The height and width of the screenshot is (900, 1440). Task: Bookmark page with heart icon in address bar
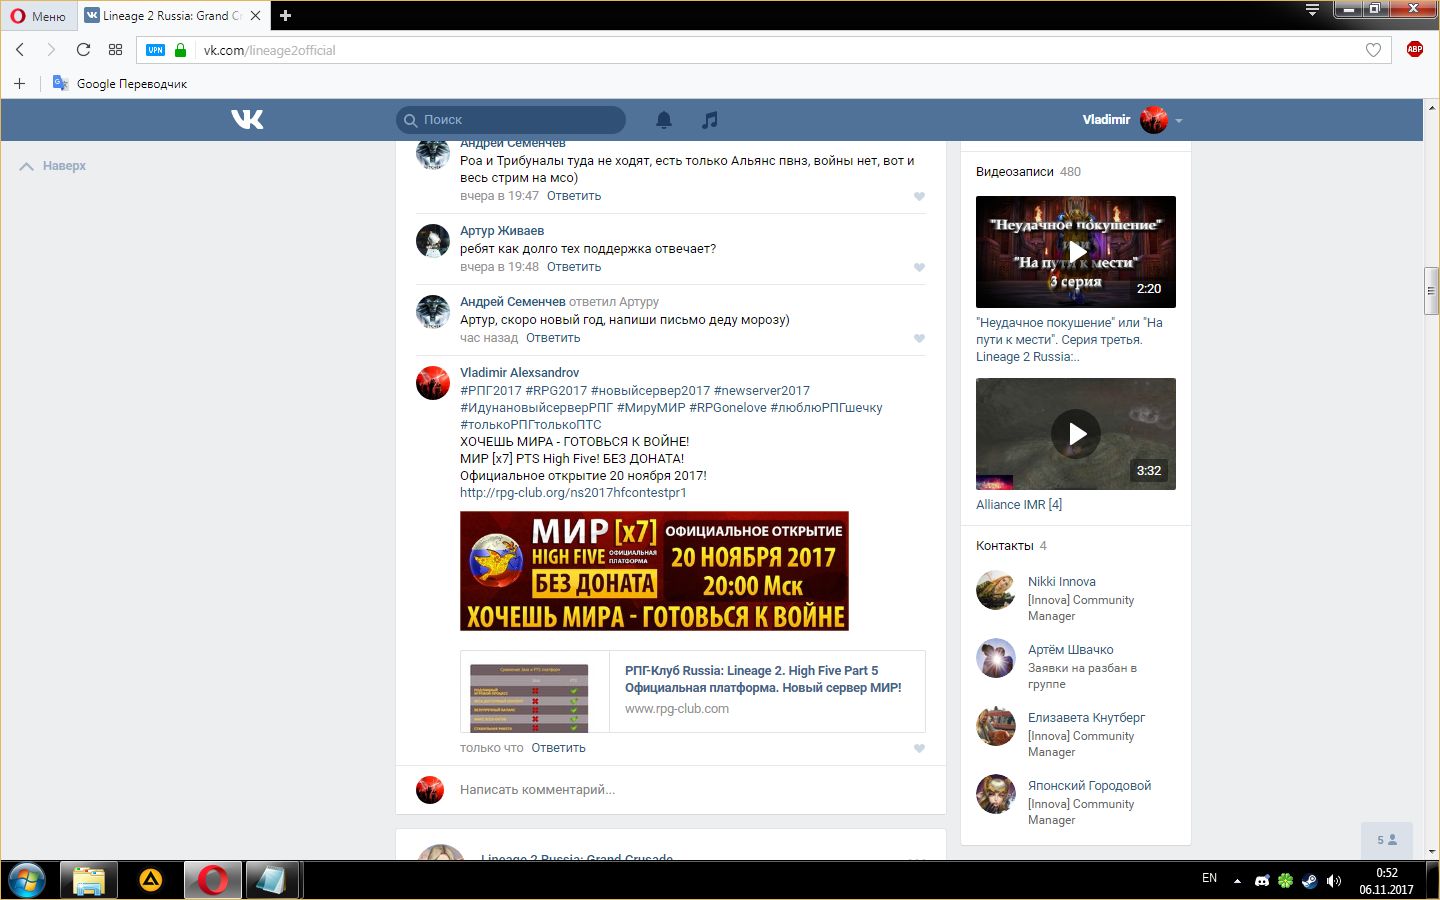click(x=1373, y=50)
